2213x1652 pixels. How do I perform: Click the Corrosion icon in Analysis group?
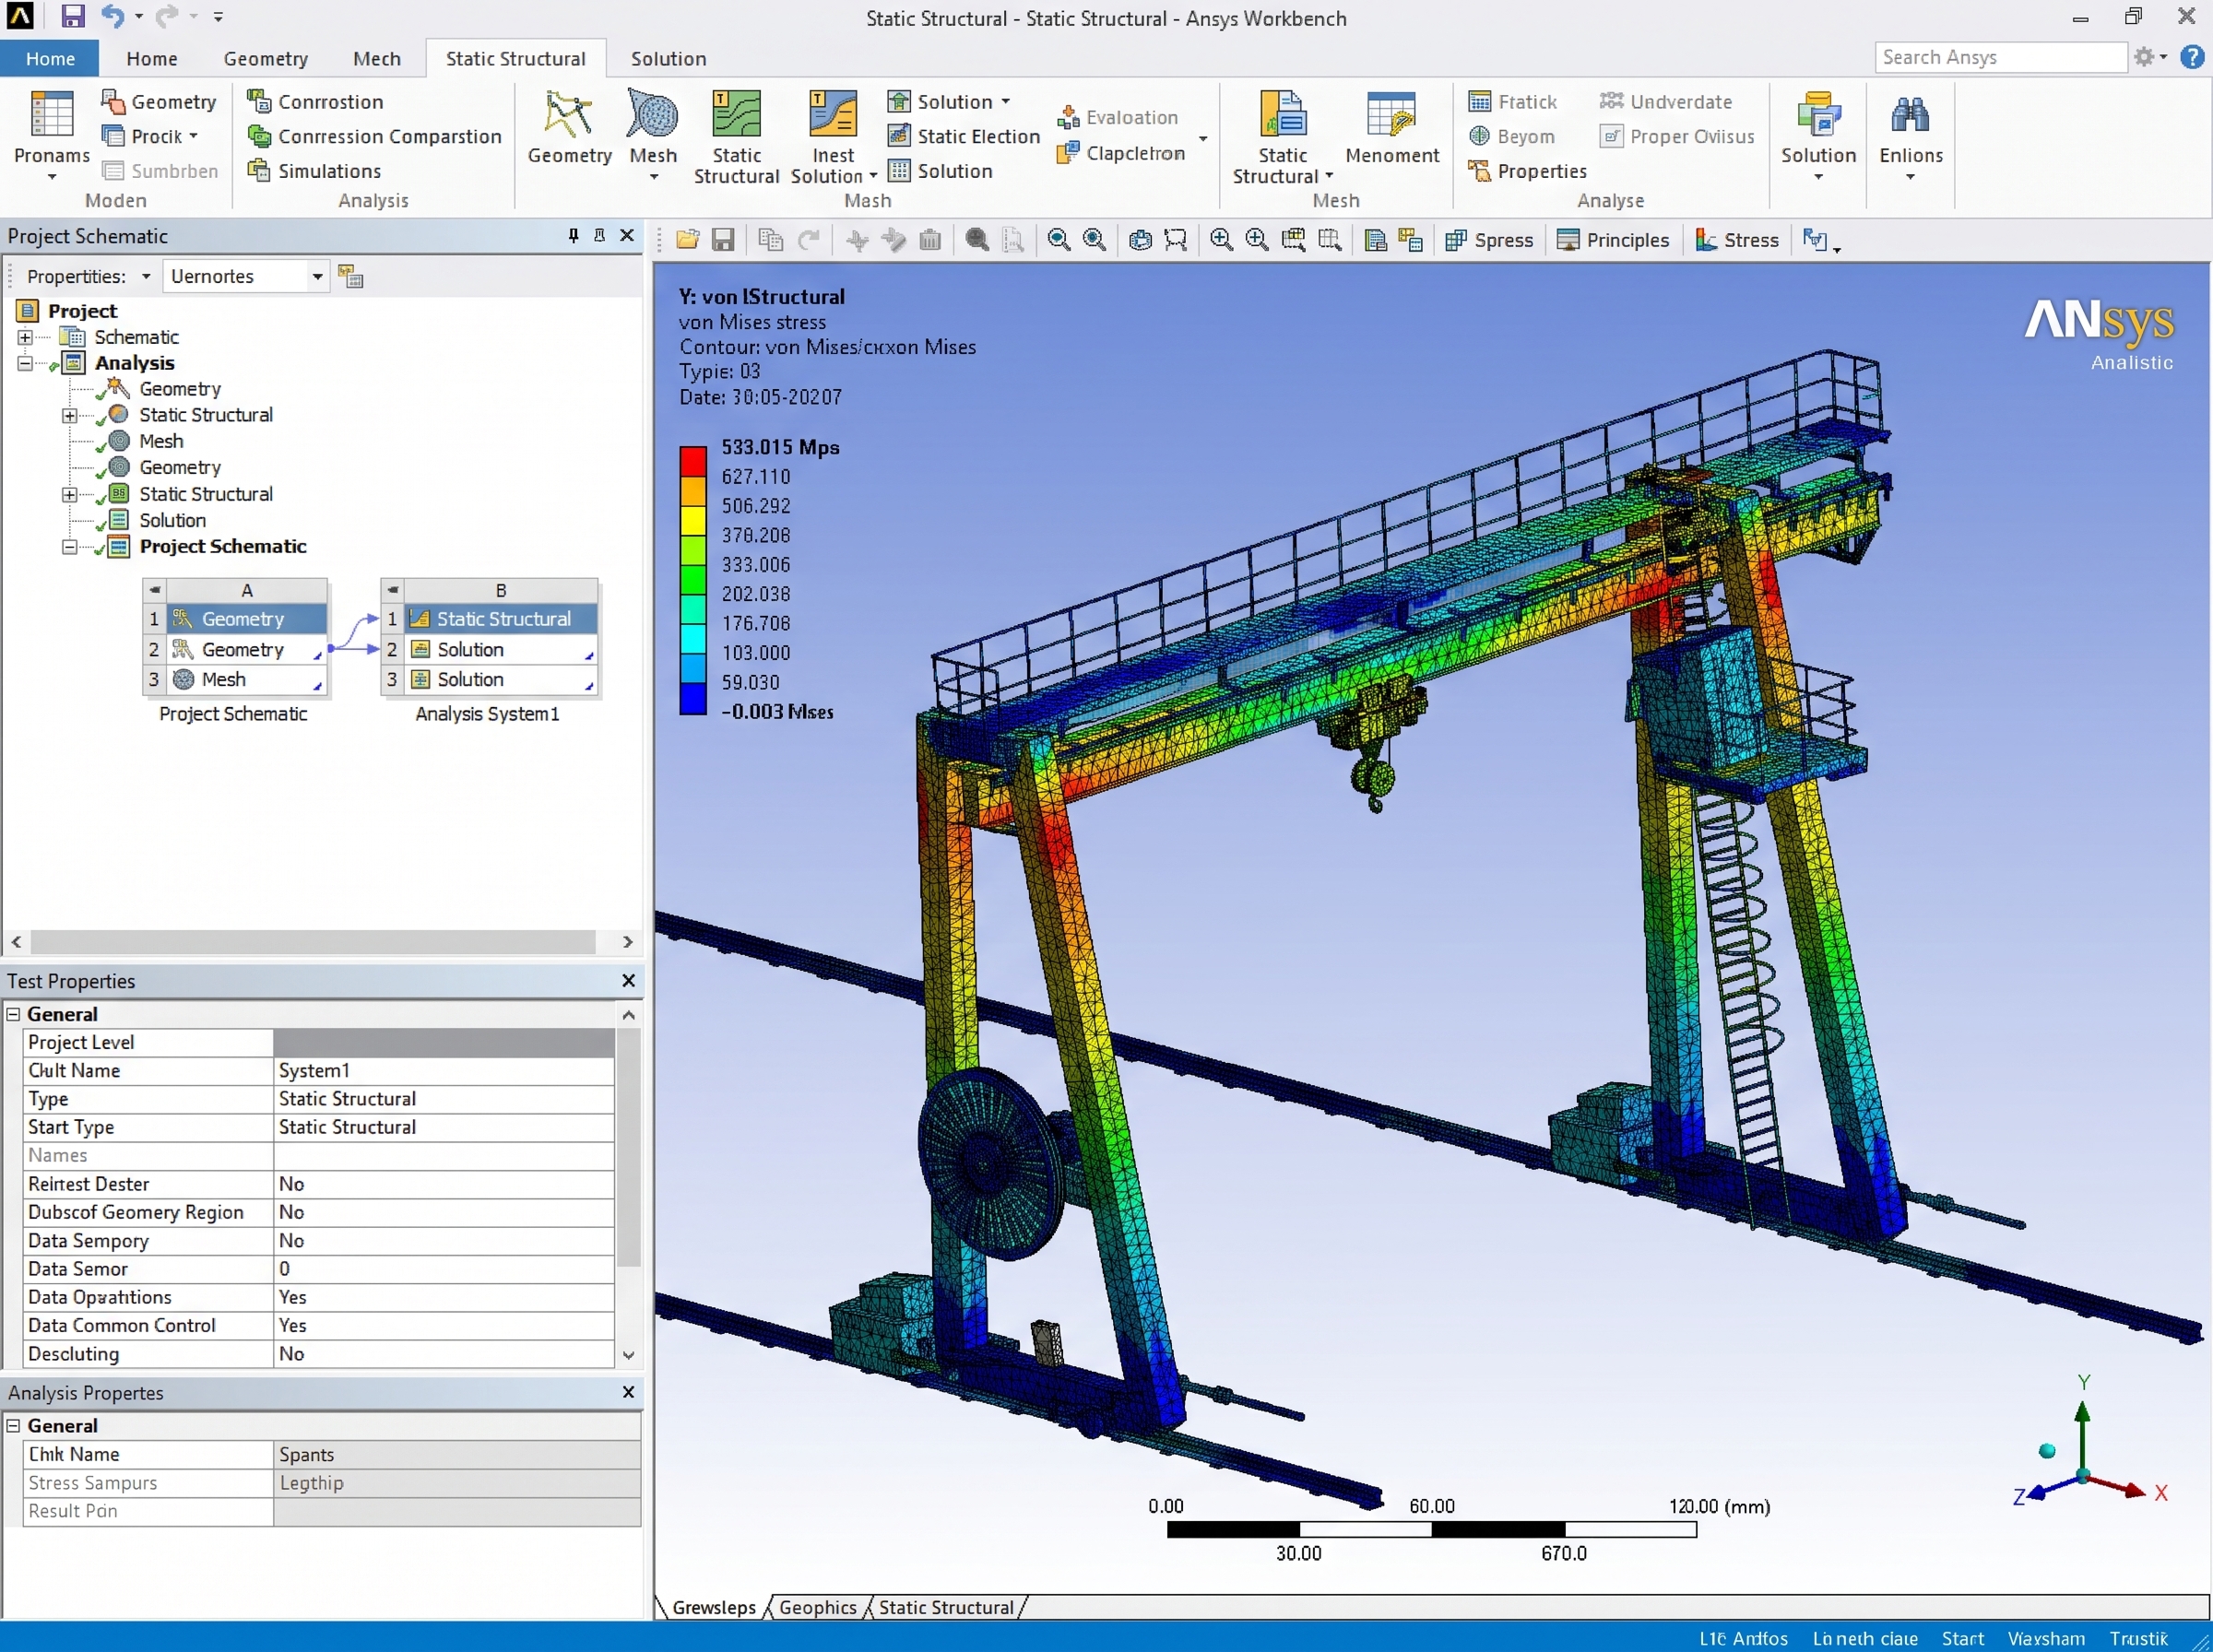click(259, 101)
